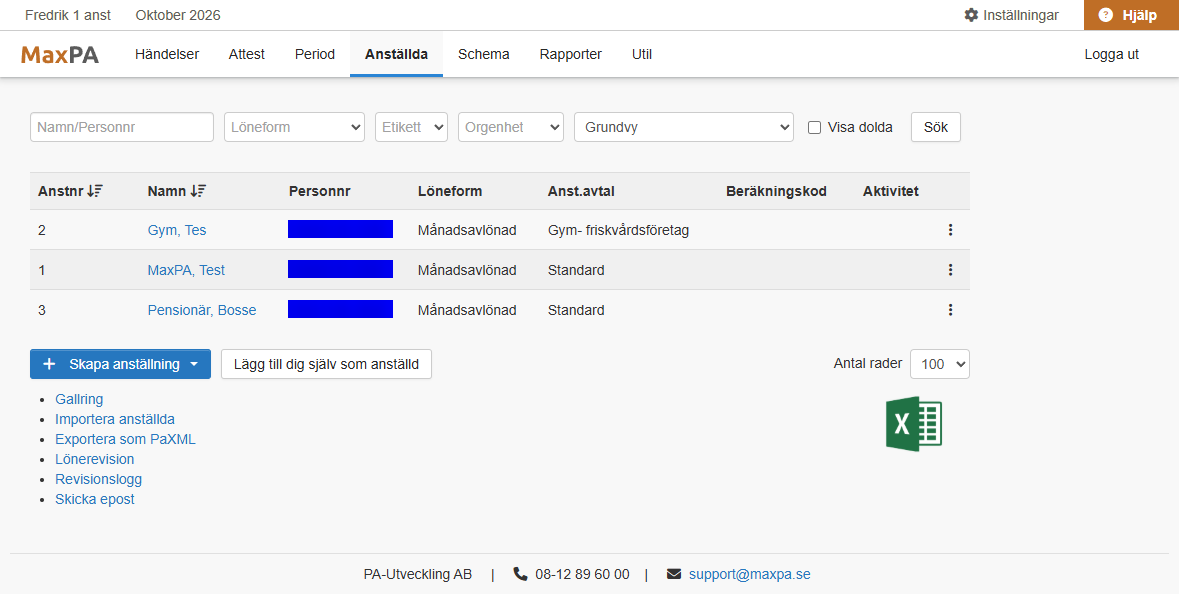Expand the Skapa anställning dropdown button

120,364
